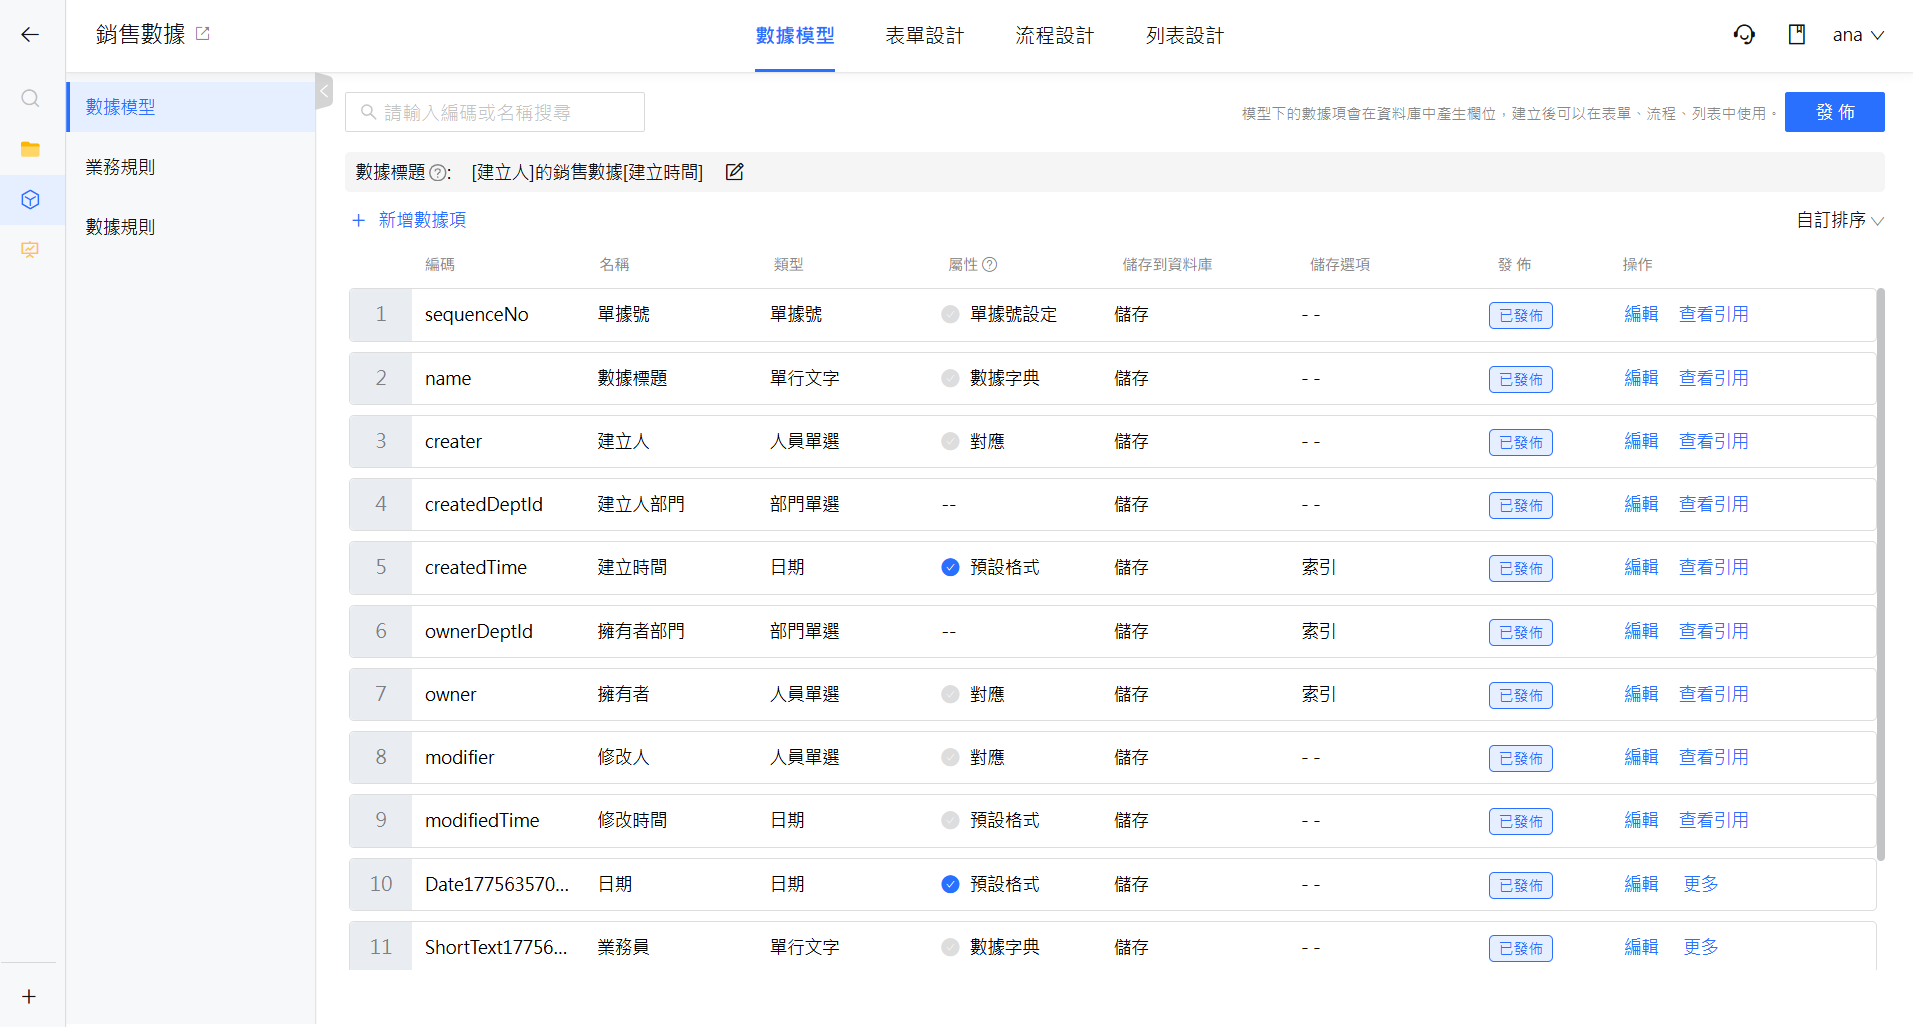Open the ana user dropdown
Viewport: 1913px width, 1027px height.
[1858, 35]
